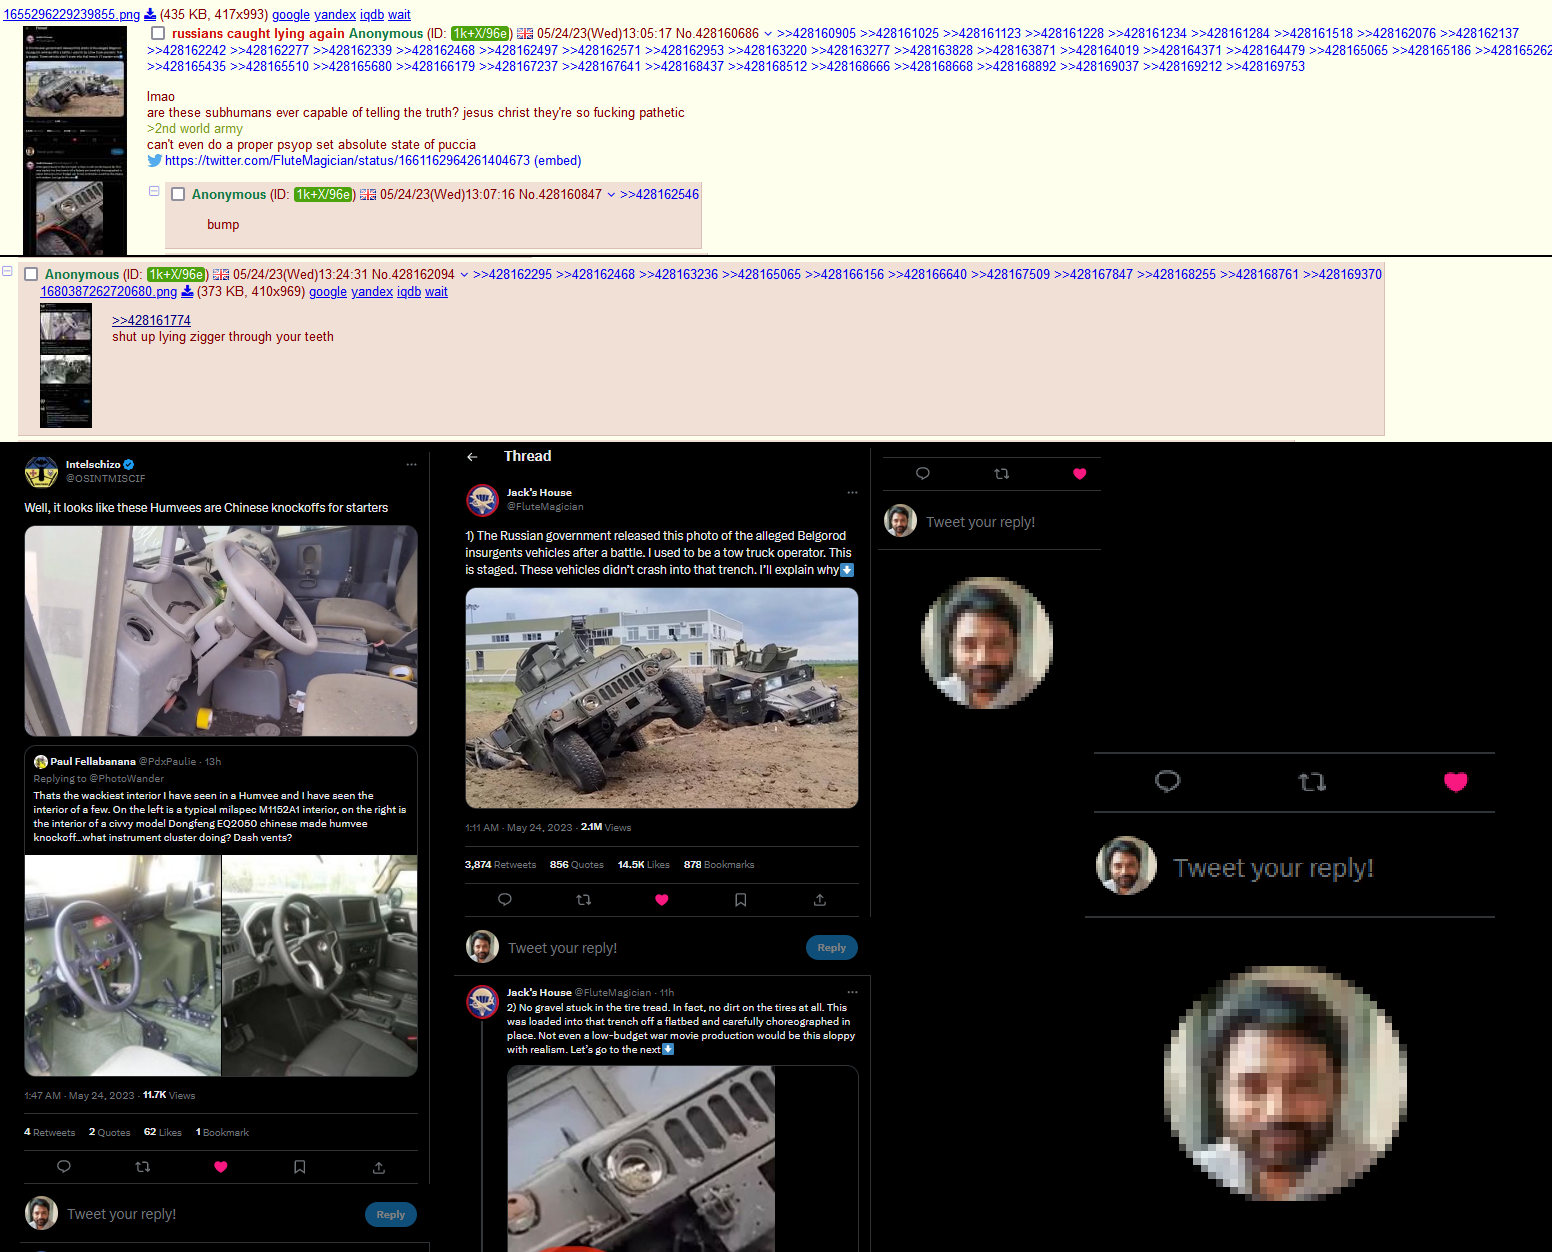Image resolution: width=1552 pixels, height=1252 pixels.
Task: Click the back arrow beside the Thread heading
Action: [472, 457]
